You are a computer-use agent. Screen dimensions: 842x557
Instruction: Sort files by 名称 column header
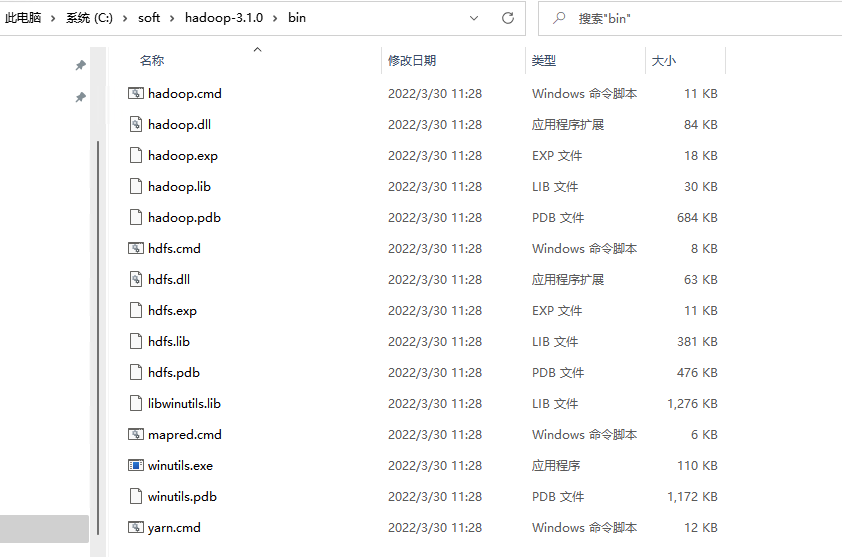point(152,61)
